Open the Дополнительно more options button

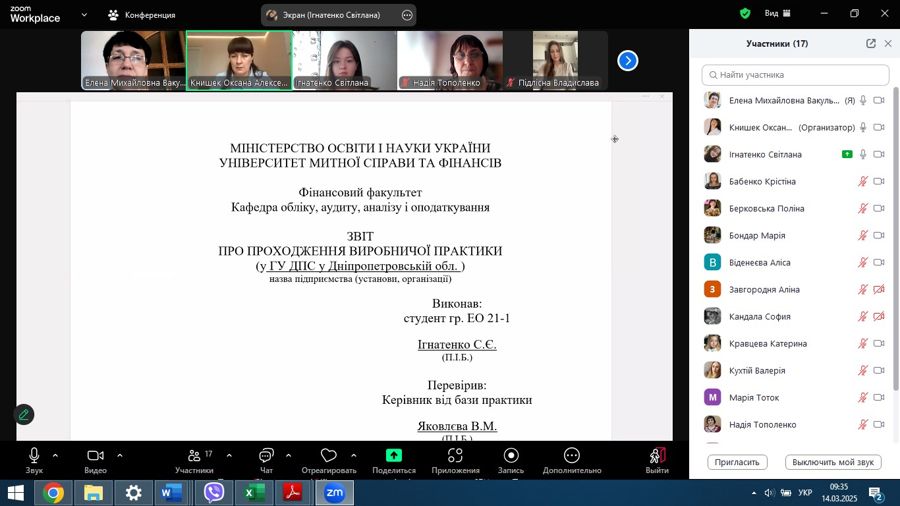pyautogui.click(x=572, y=461)
